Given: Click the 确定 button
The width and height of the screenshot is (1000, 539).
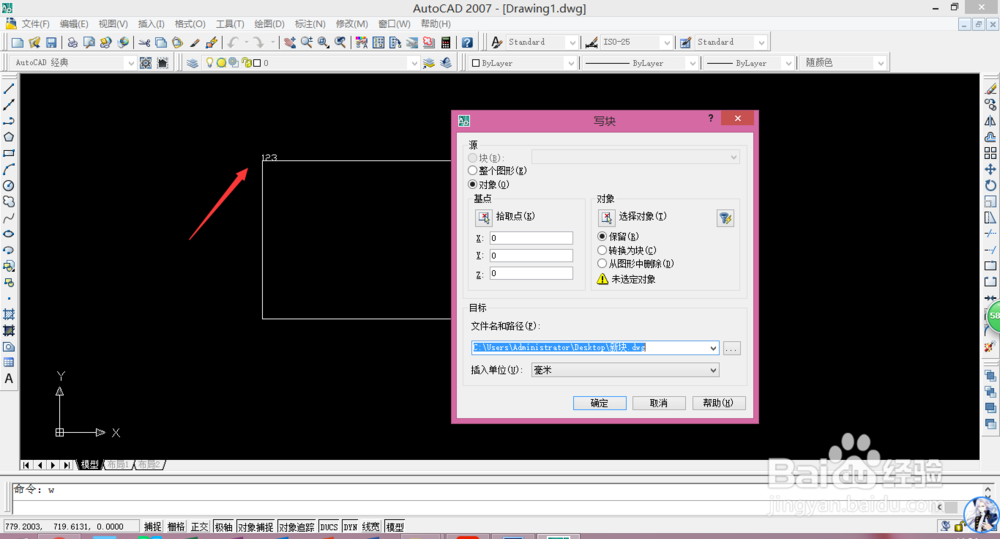Looking at the screenshot, I should (x=599, y=403).
